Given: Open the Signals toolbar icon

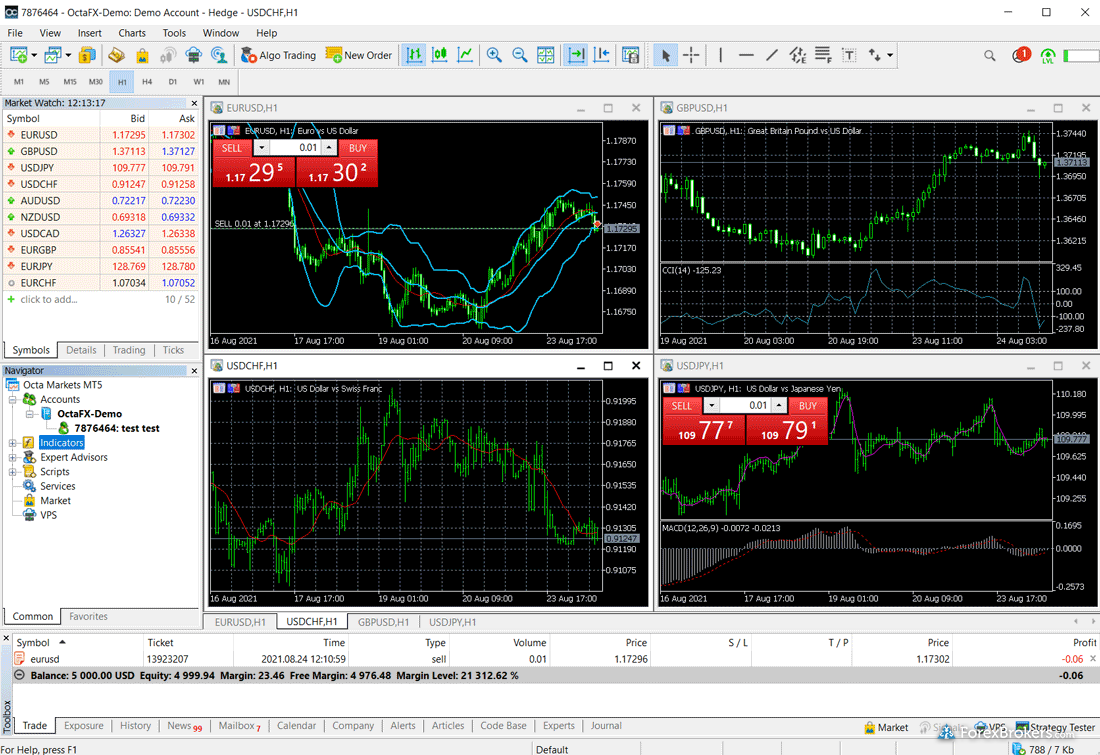Looking at the screenshot, I should coord(168,55).
